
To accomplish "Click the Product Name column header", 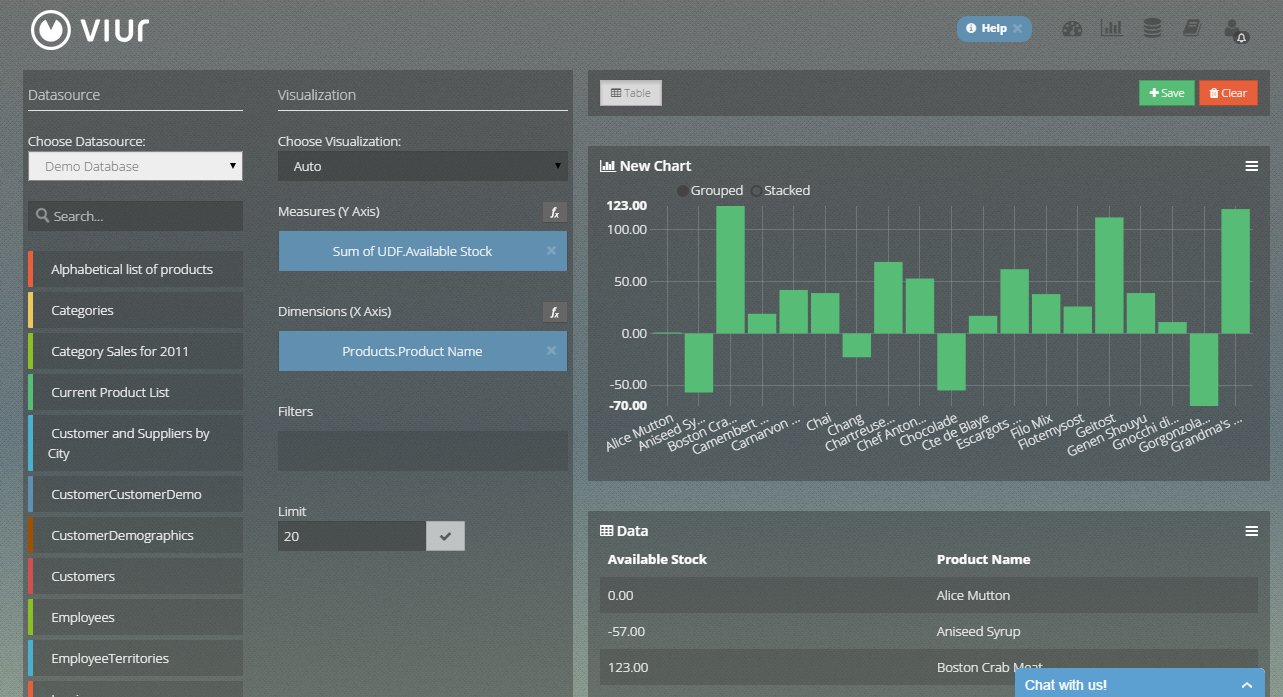I will point(983,559).
